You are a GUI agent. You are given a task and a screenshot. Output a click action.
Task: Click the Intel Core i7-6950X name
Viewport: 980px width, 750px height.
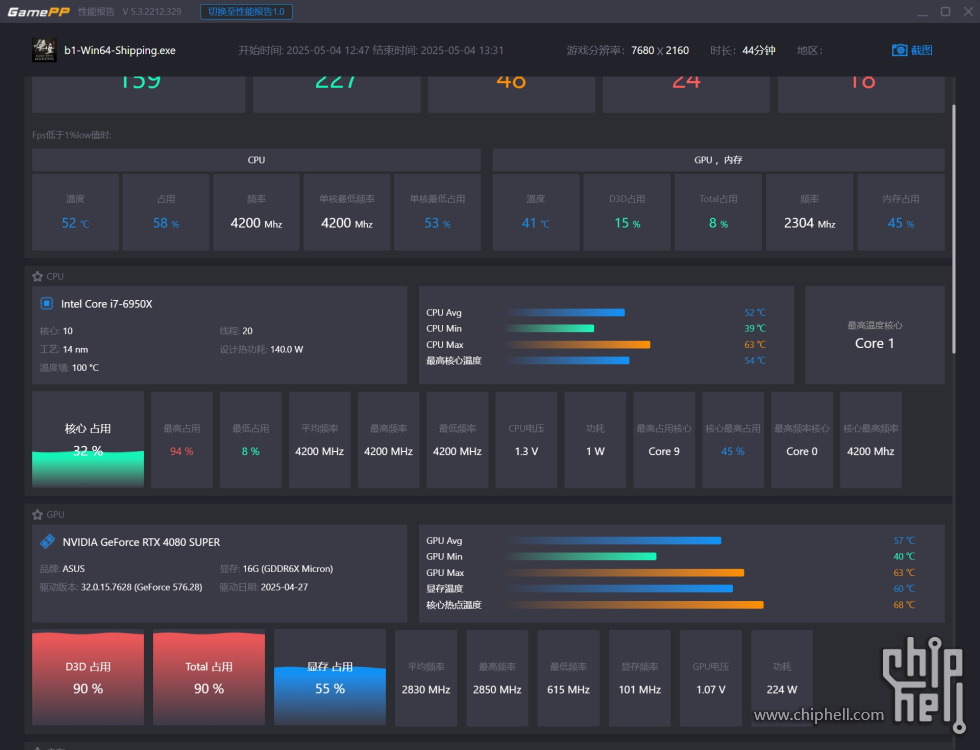click(107, 304)
